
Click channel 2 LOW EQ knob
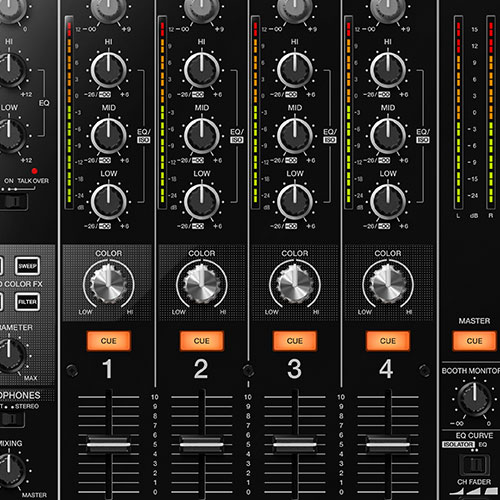(x=202, y=202)
